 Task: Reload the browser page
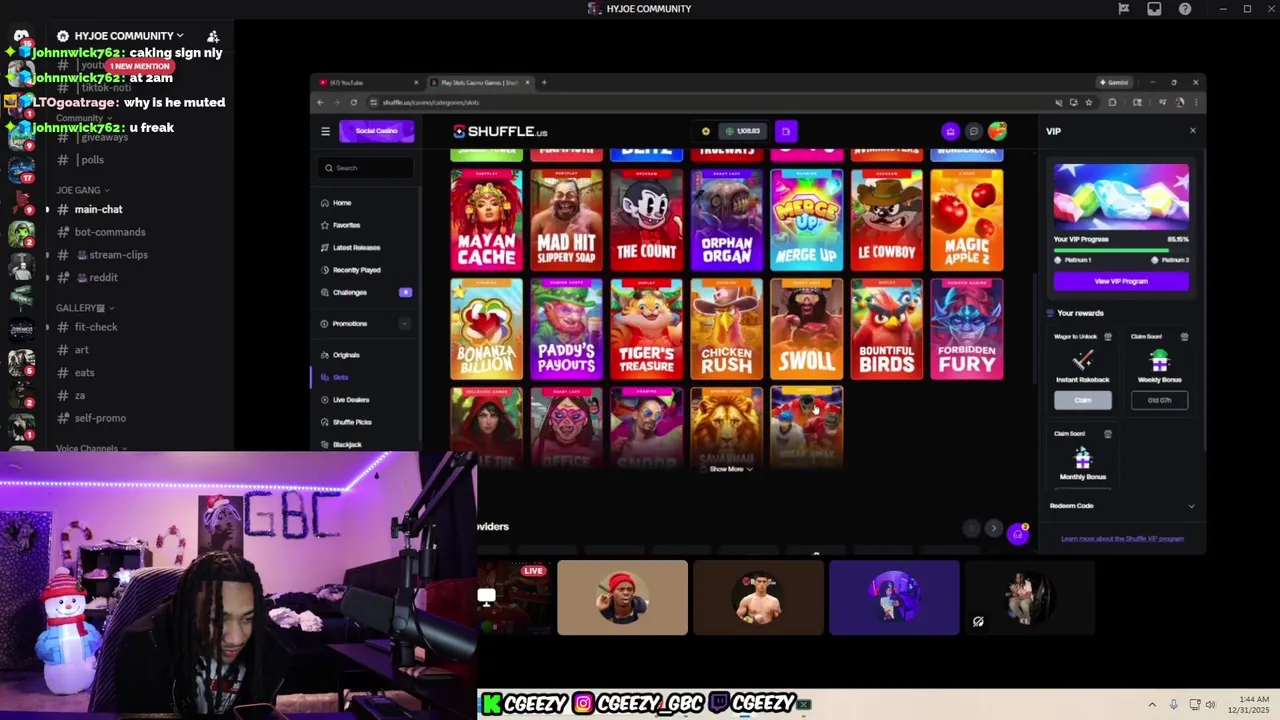pyautogui.click(x=353, y=102)
